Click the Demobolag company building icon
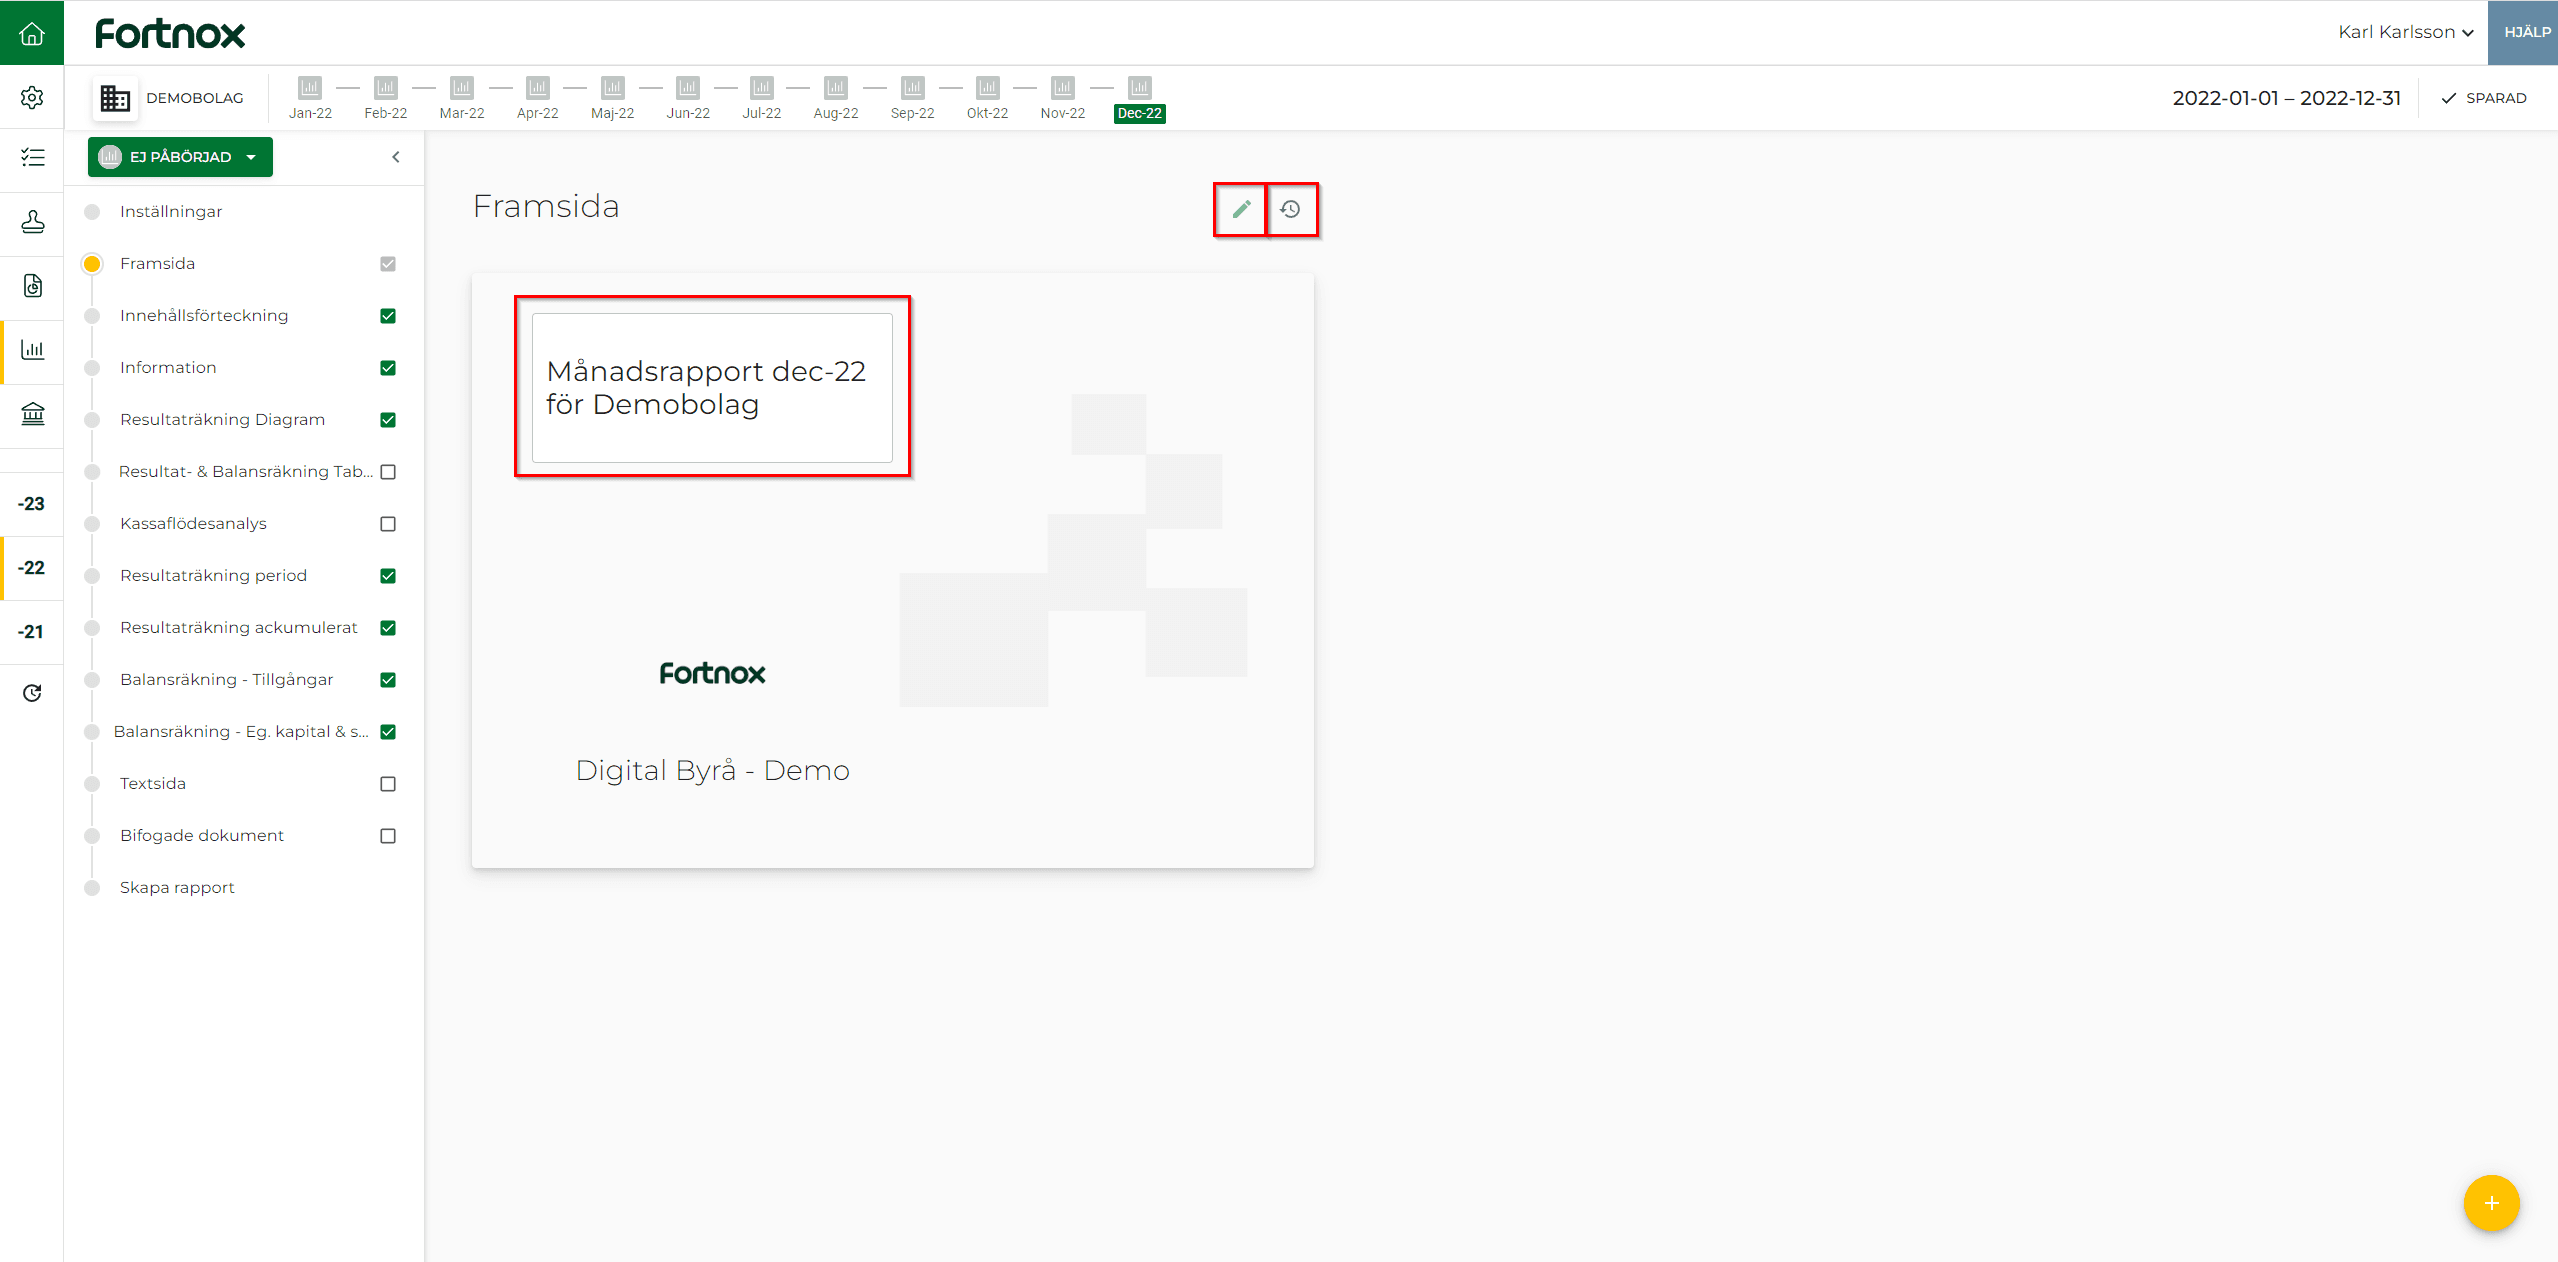Viewport: 2558px width, 1262px height. (x=115, y=98)
